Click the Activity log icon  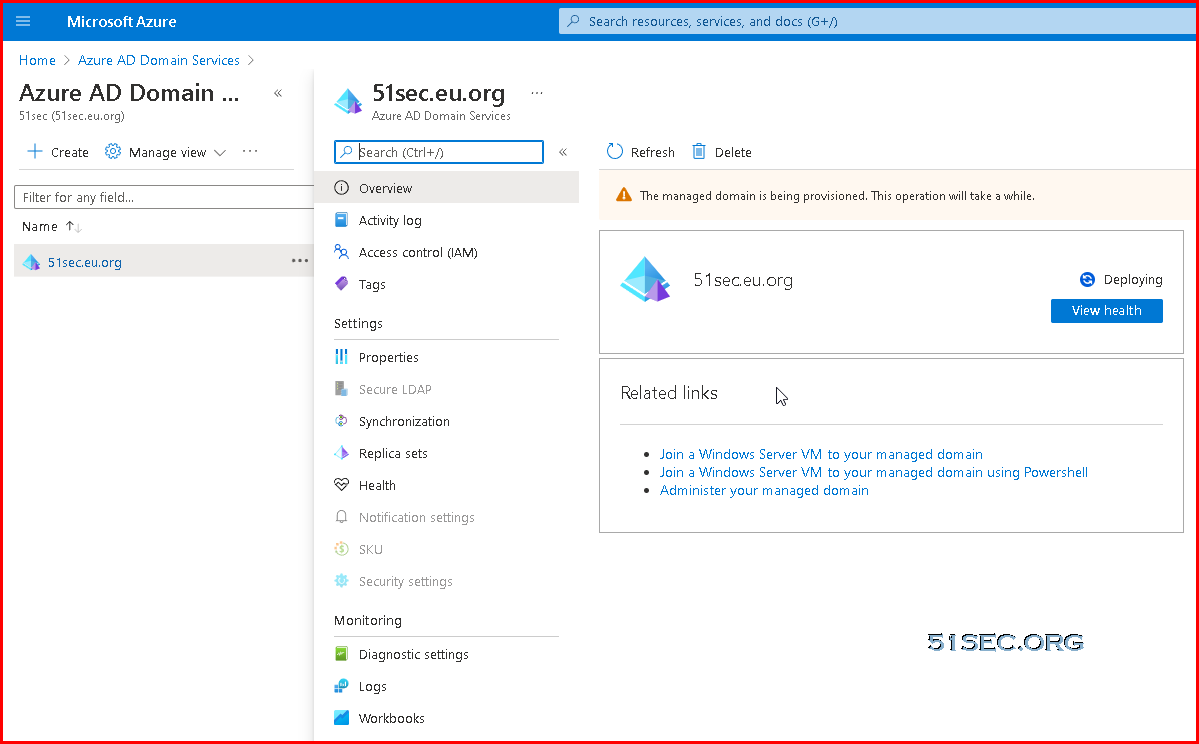click(342, 220)
